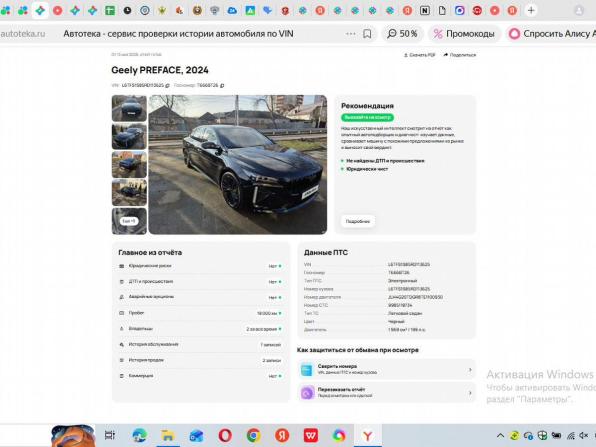The image size is (596, 447).
Task: Open the WPS Office taskbar icon
Action: (x=311, y=435)
